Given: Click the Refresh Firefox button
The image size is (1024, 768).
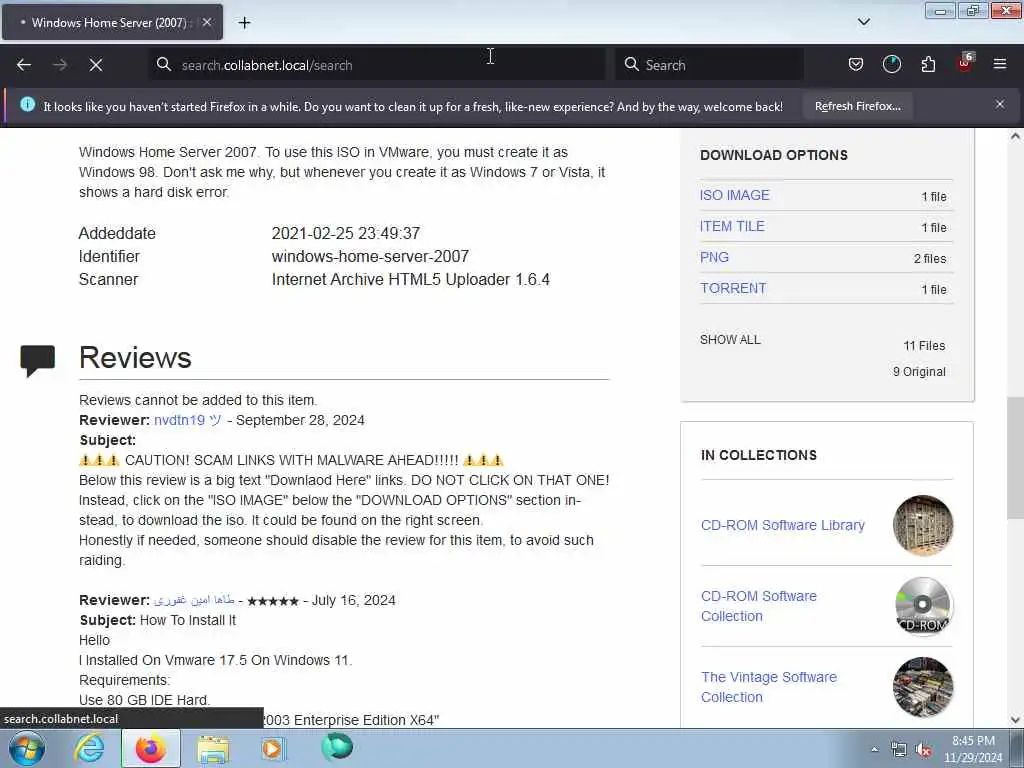Looking at the screenshot, I should click(x=857, y=106).
